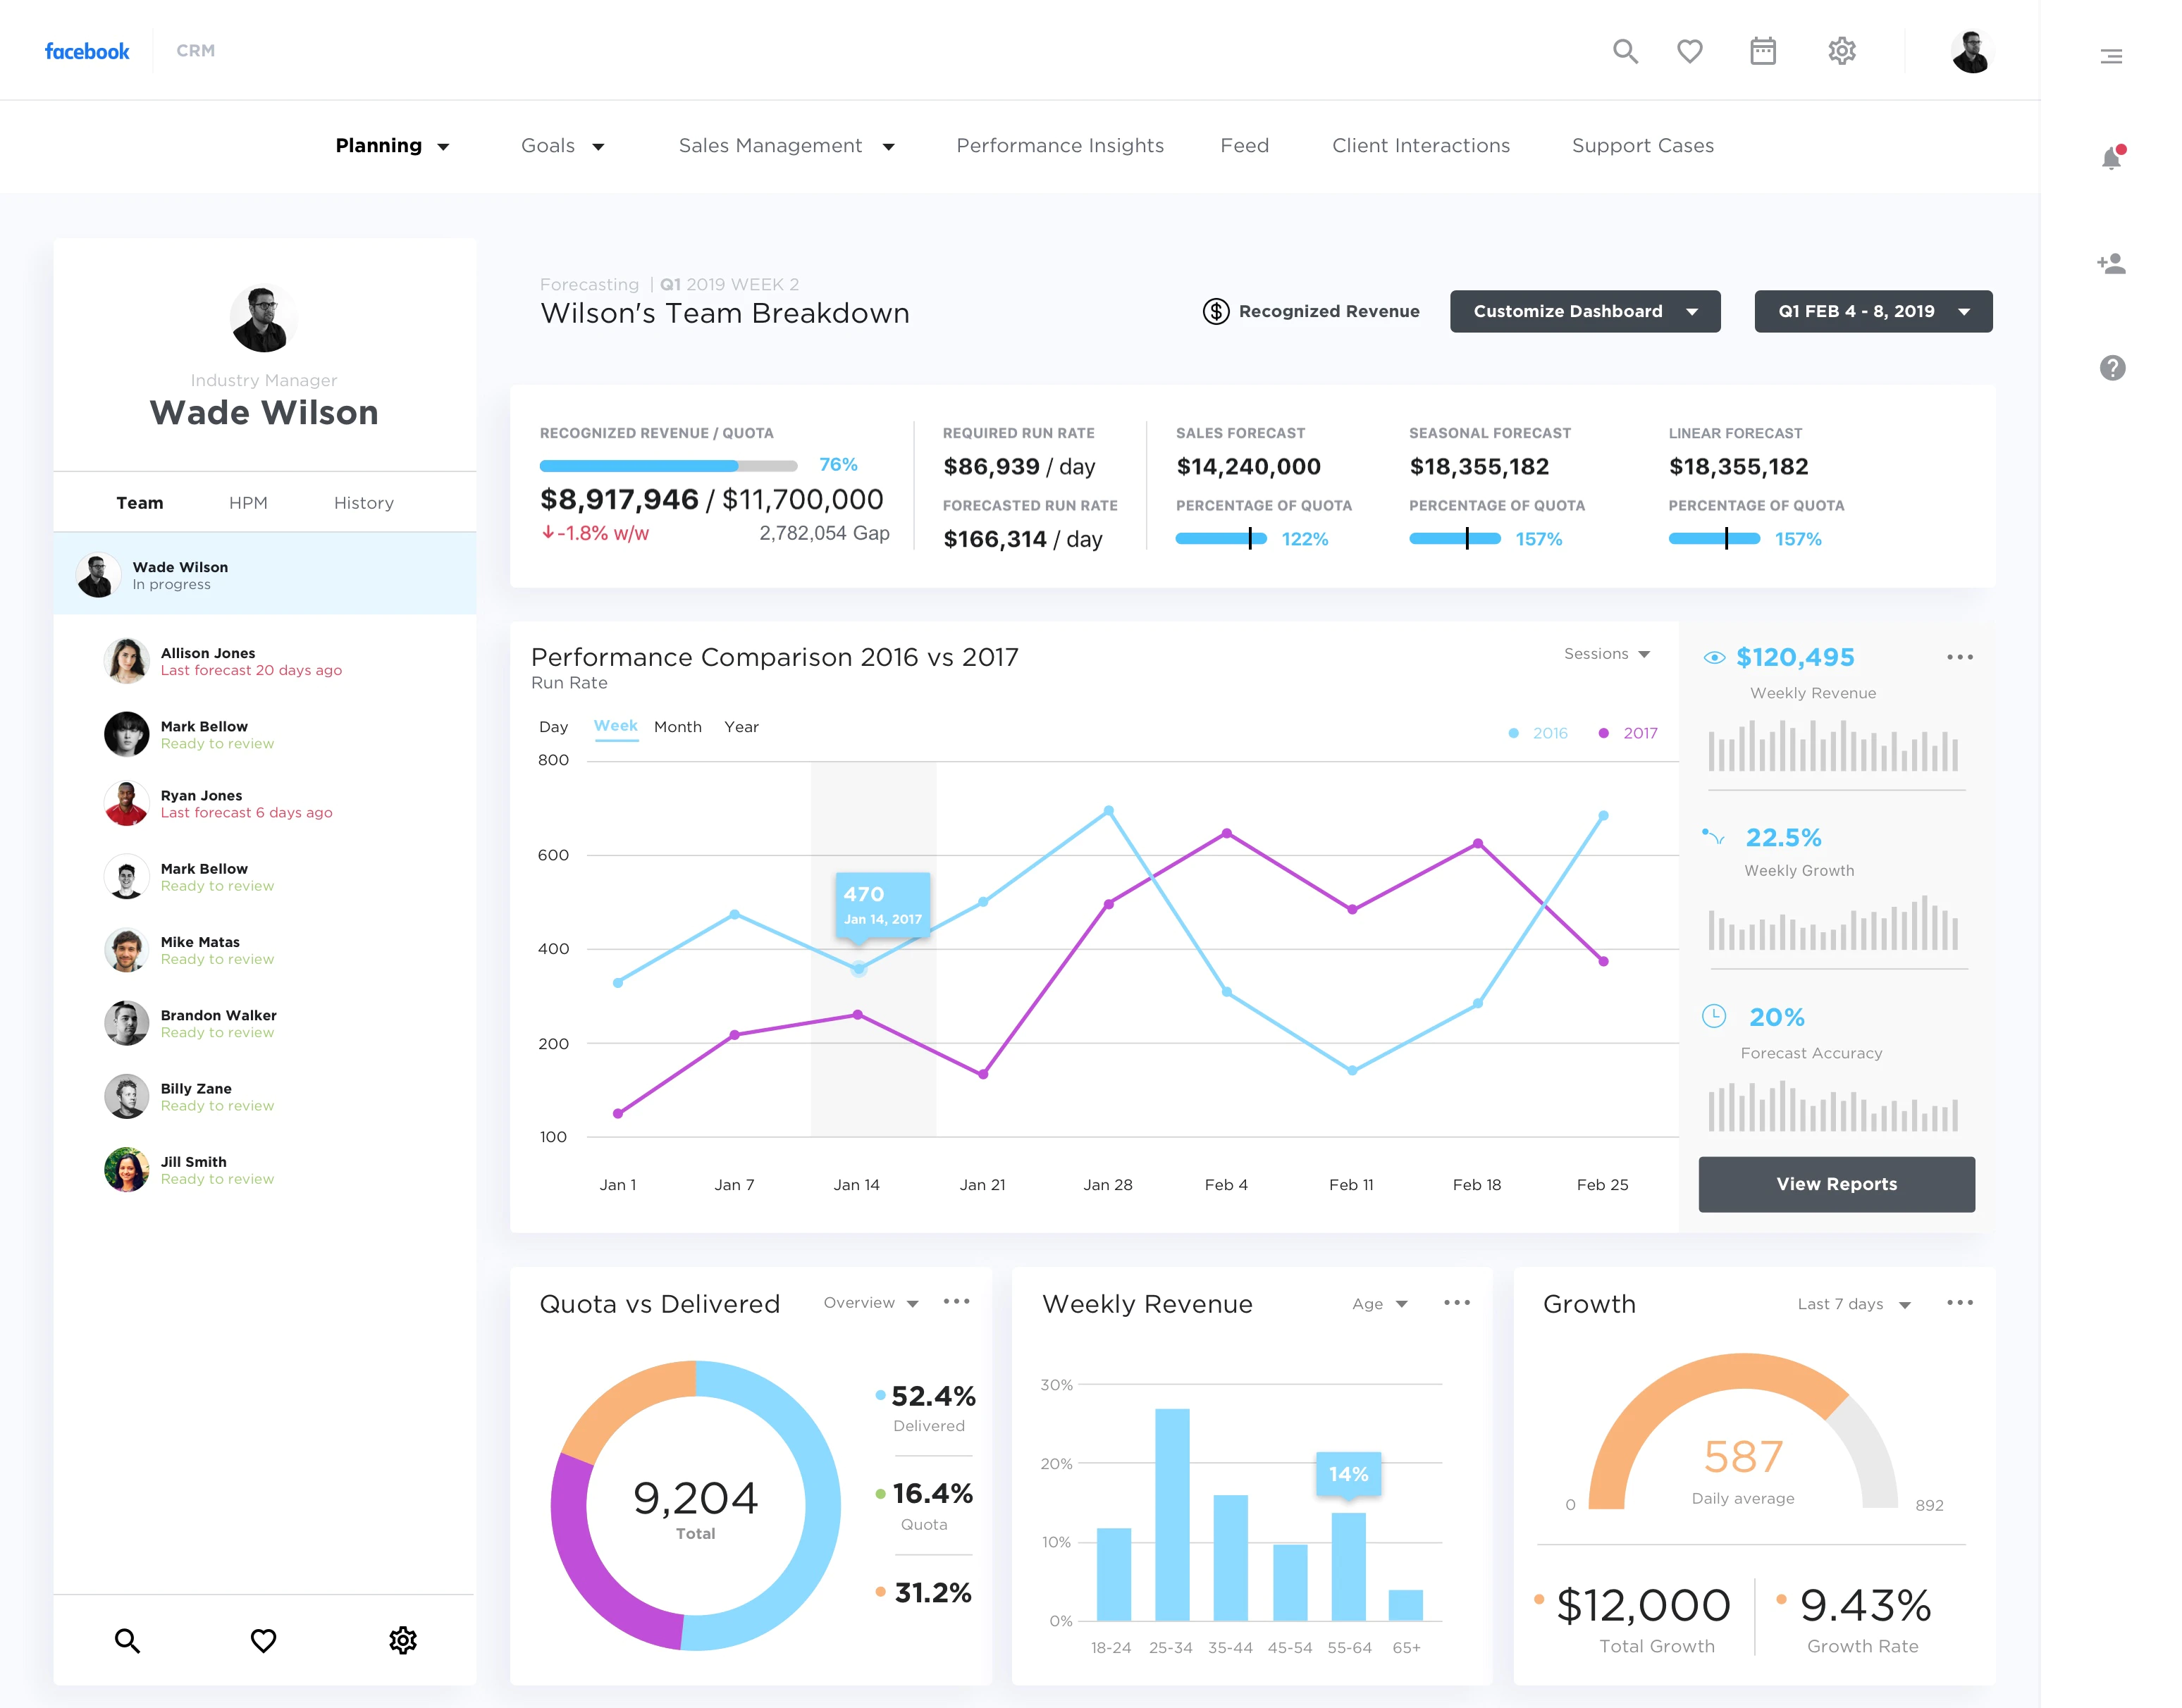
Task: Click the Weekly Growth trend icon
Action: (1713, 836)
